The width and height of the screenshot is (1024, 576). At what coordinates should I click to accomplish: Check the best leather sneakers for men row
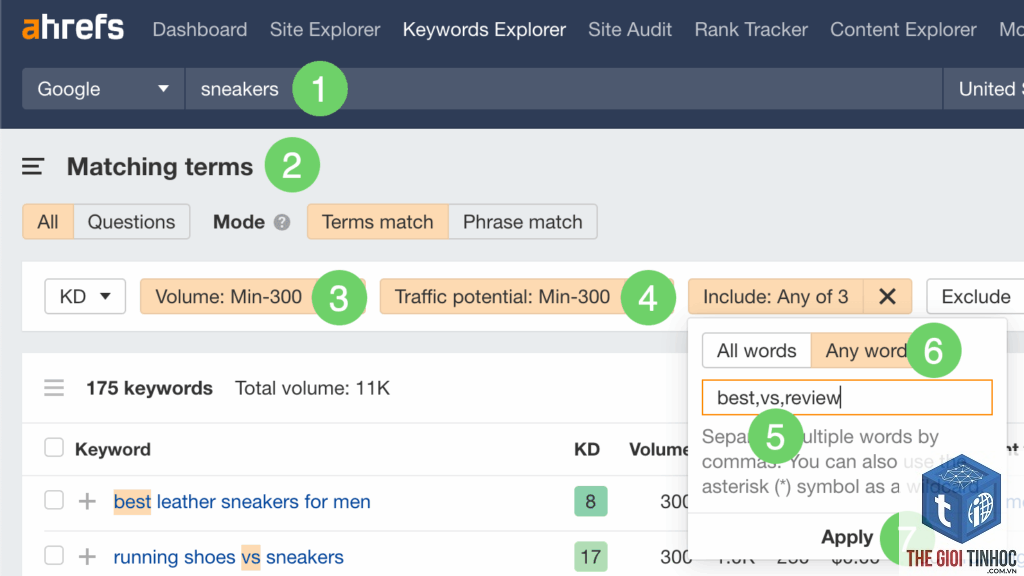54,500
